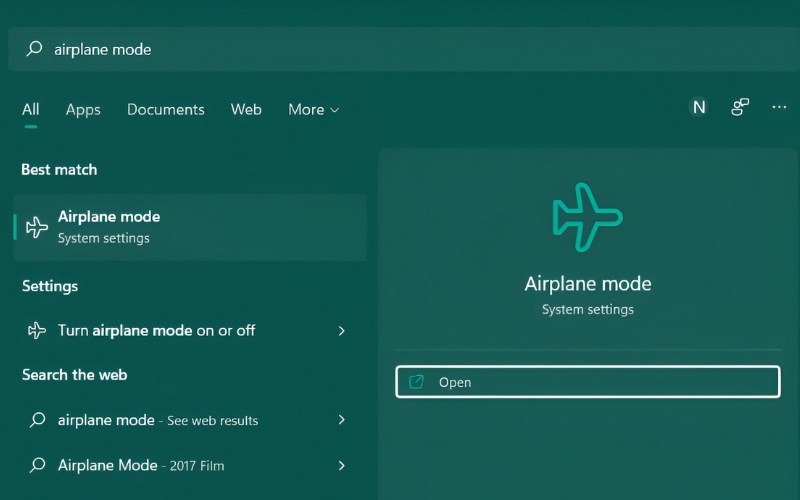Click the Airplane mode title in preview pane
This screenshot has height=500, width=800.
[587, 284]
